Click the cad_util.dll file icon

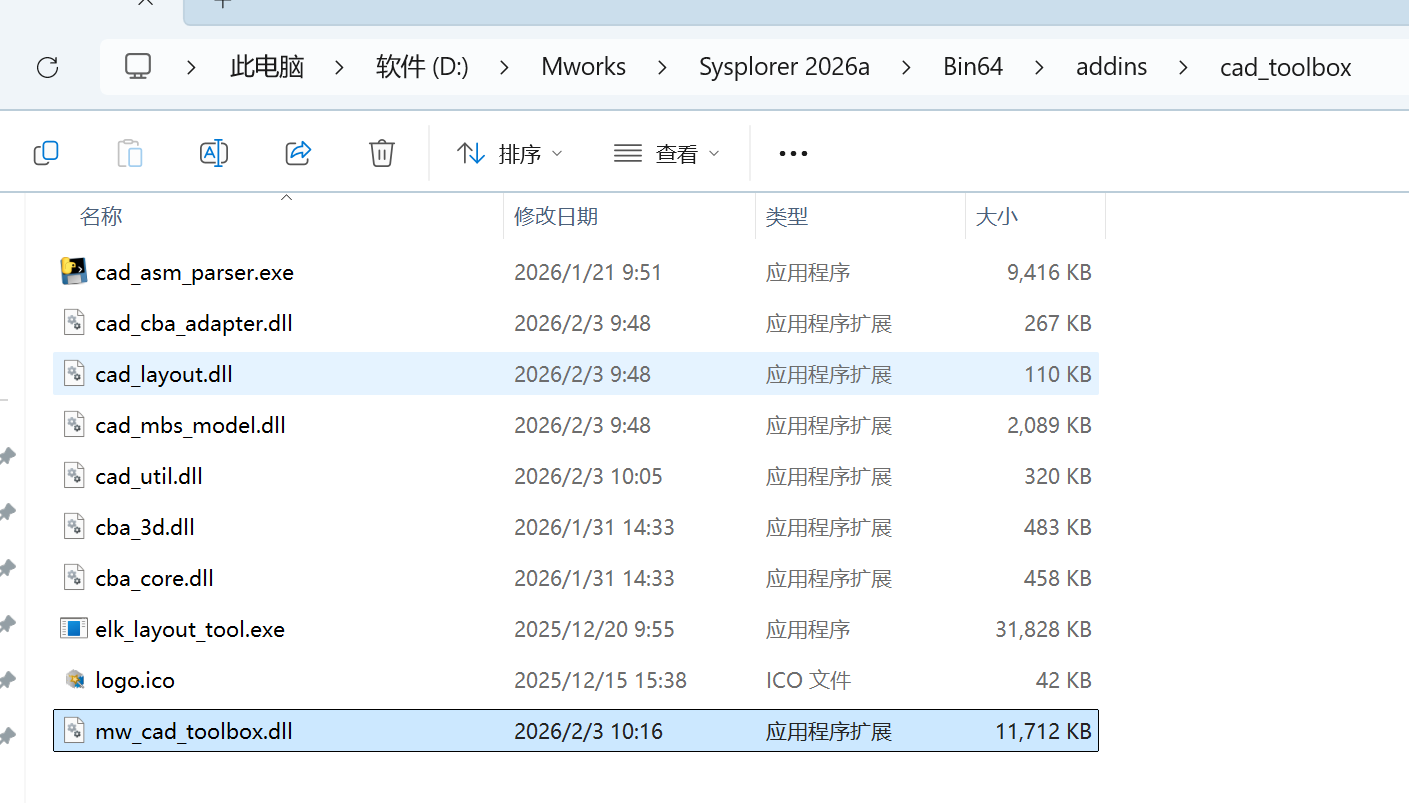tap(74, 476)
